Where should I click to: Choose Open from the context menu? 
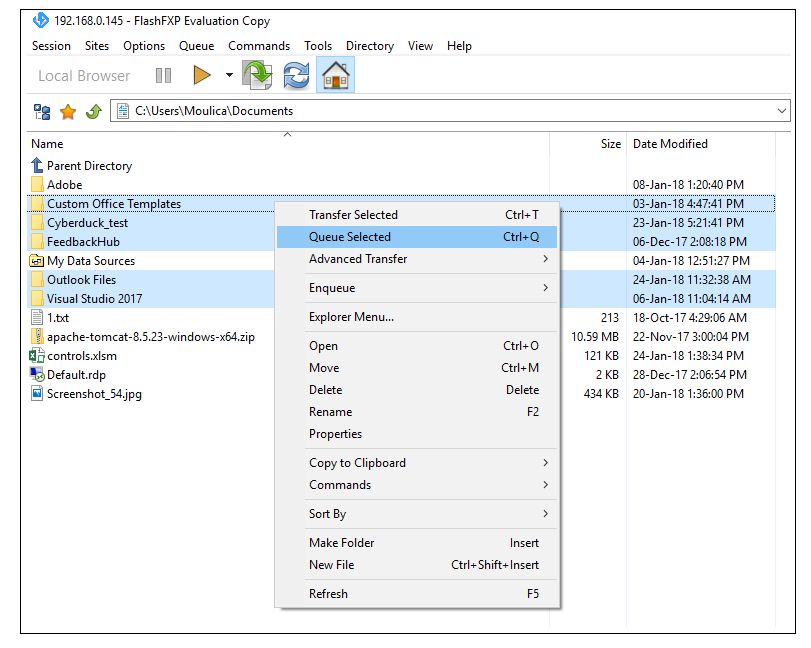417,345
